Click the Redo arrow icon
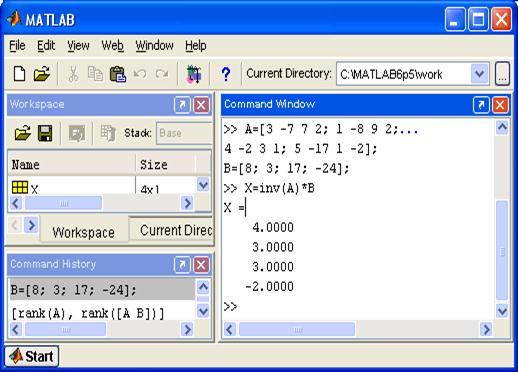Image resolution: width=518 pixels, height=372 pixels. (162, 74)
